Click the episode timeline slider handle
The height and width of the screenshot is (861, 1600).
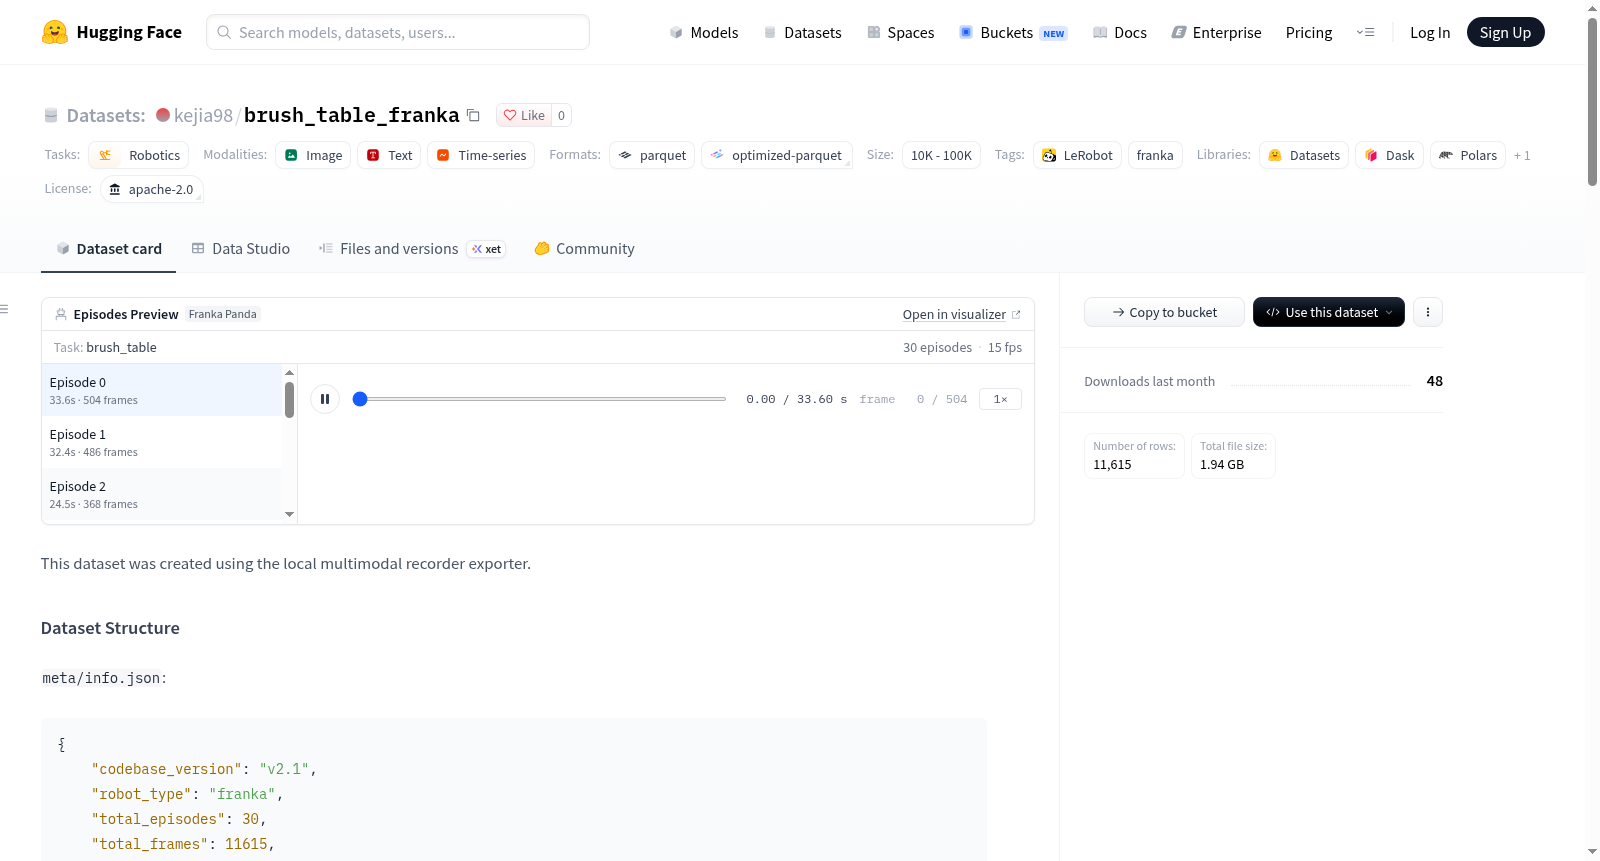(x=361, y=399)
